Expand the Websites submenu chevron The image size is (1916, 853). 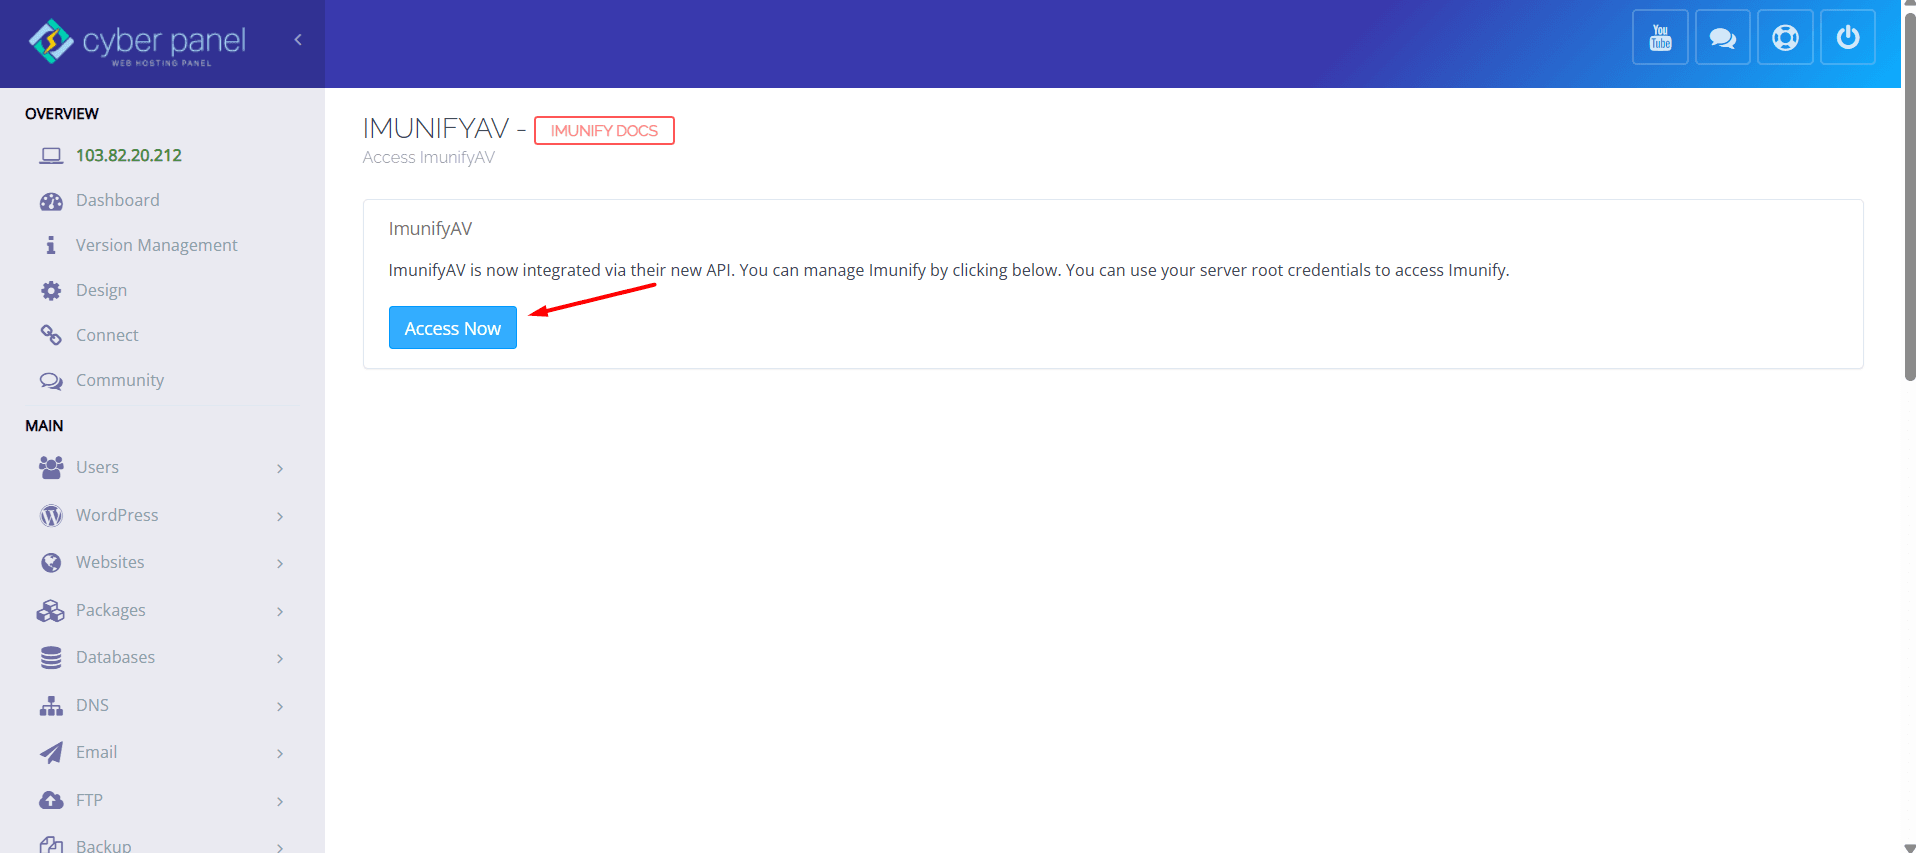coord(280,563)
